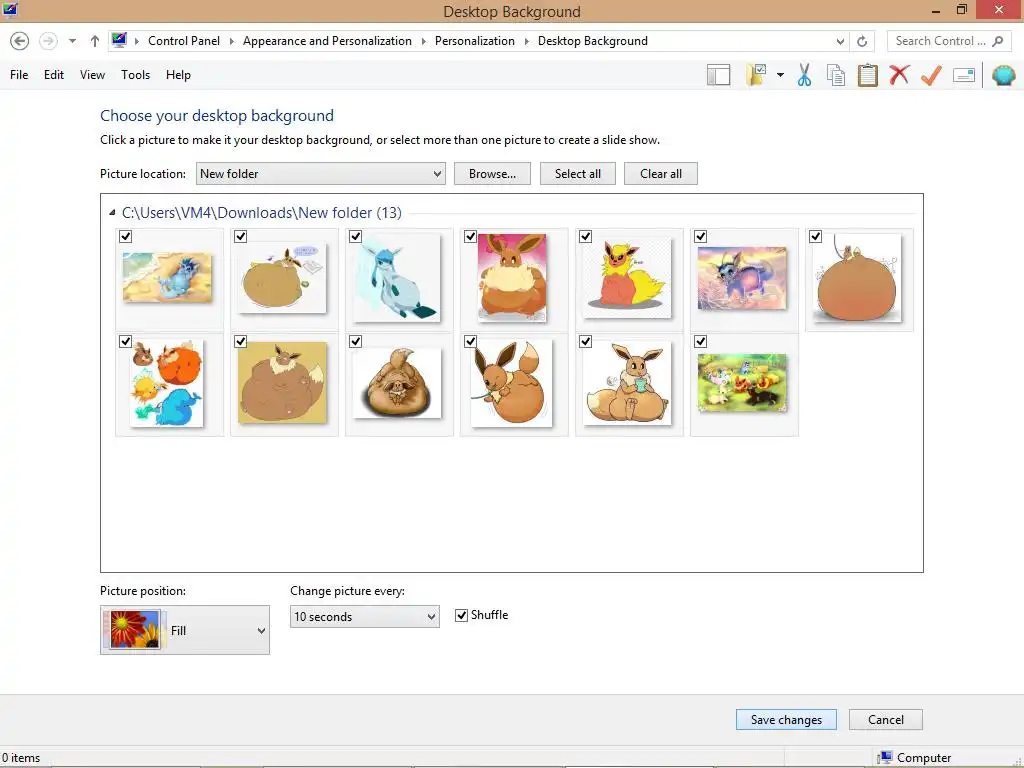Click the Cancel button
The height and width of the screenshot is (768, 1024).
coord(886,720)
